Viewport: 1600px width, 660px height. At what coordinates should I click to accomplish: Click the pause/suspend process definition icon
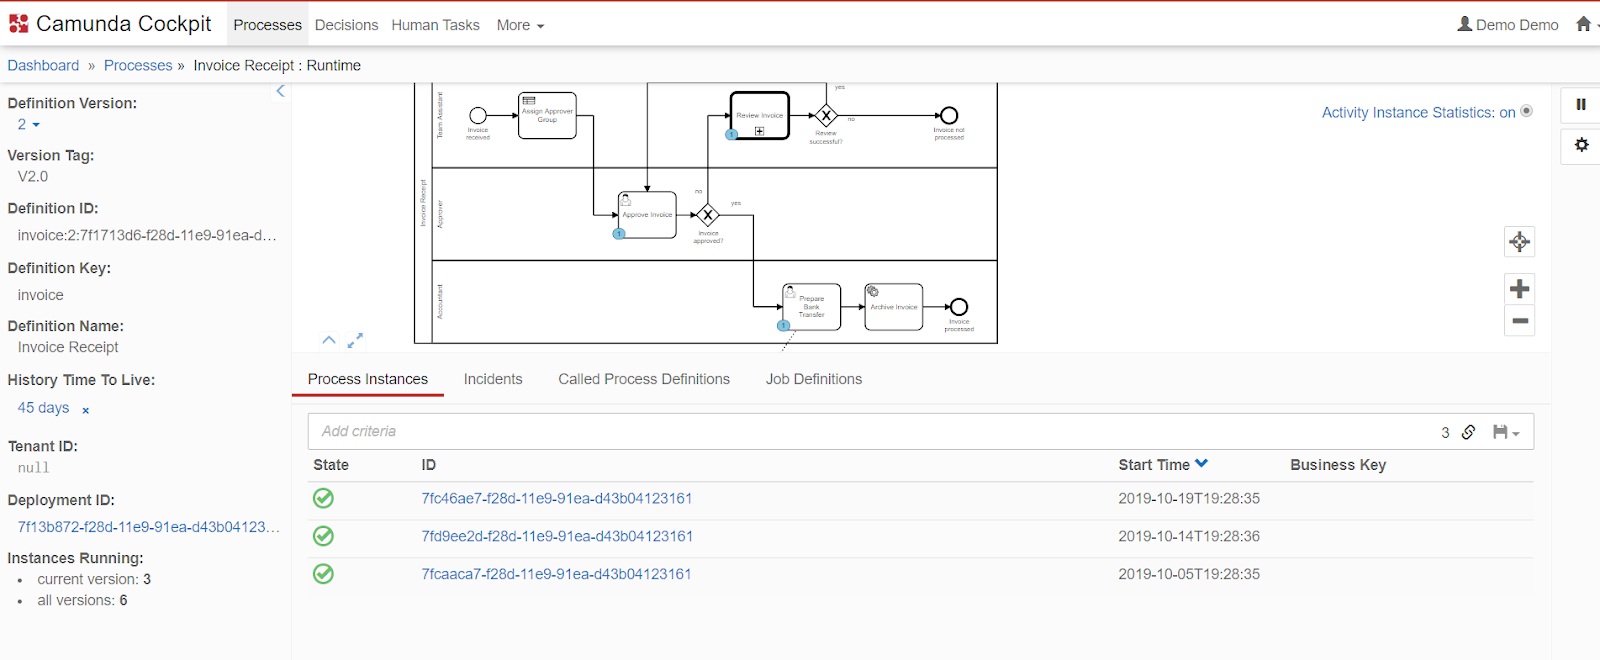[1581, 104]
